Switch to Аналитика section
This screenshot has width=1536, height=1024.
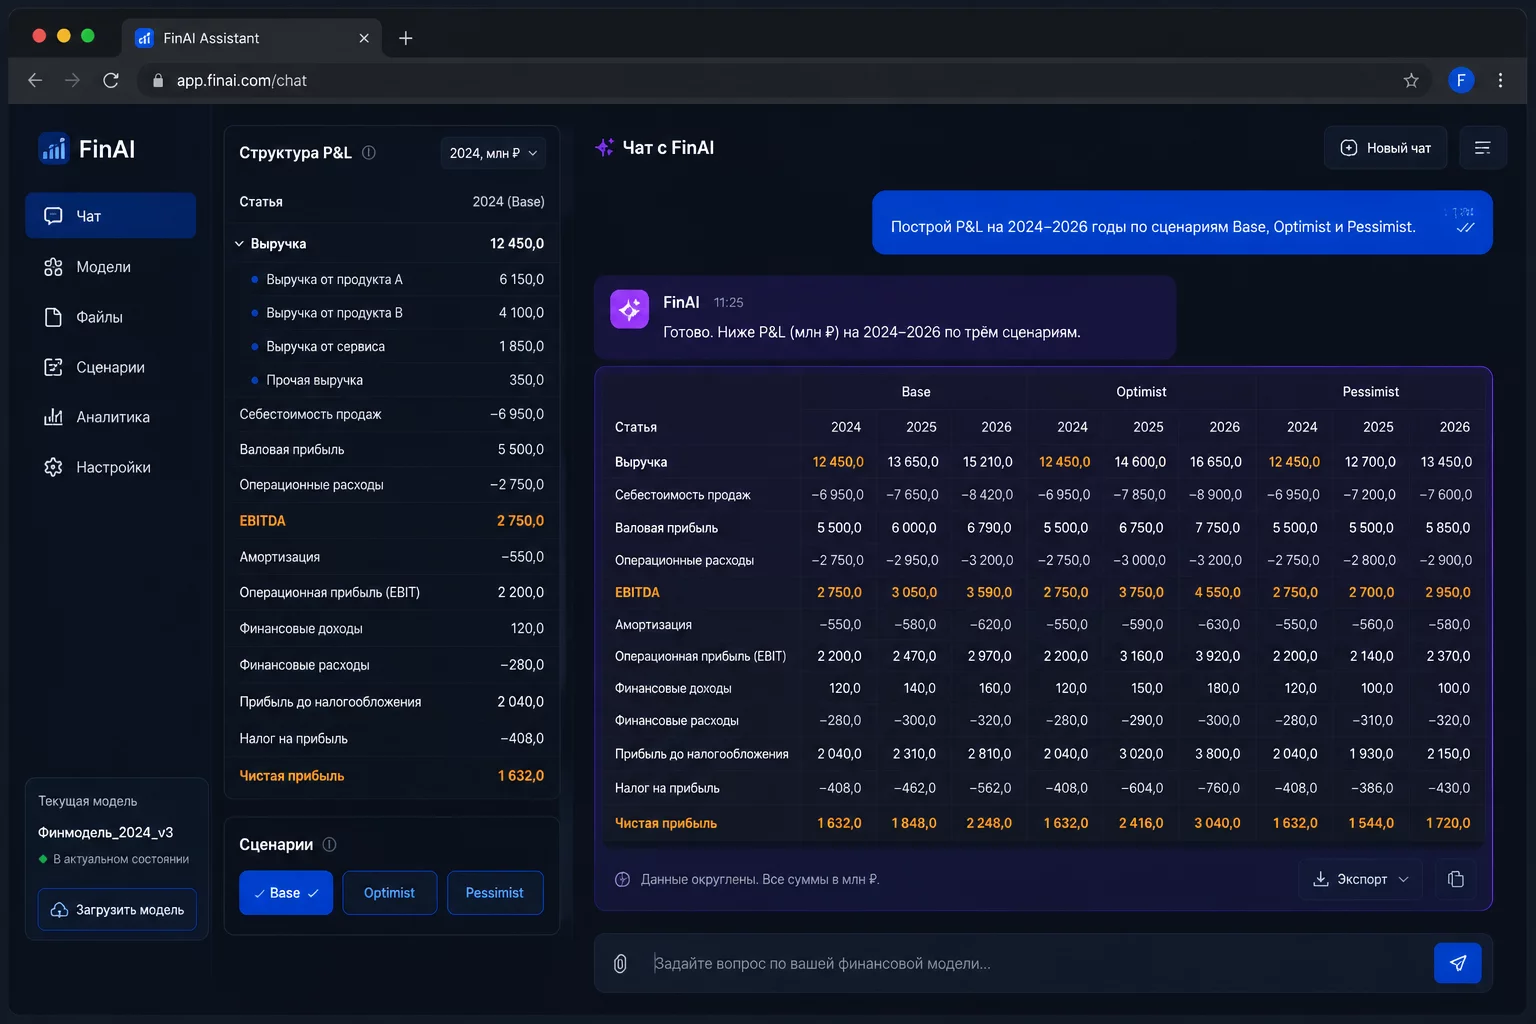(111, 417)
